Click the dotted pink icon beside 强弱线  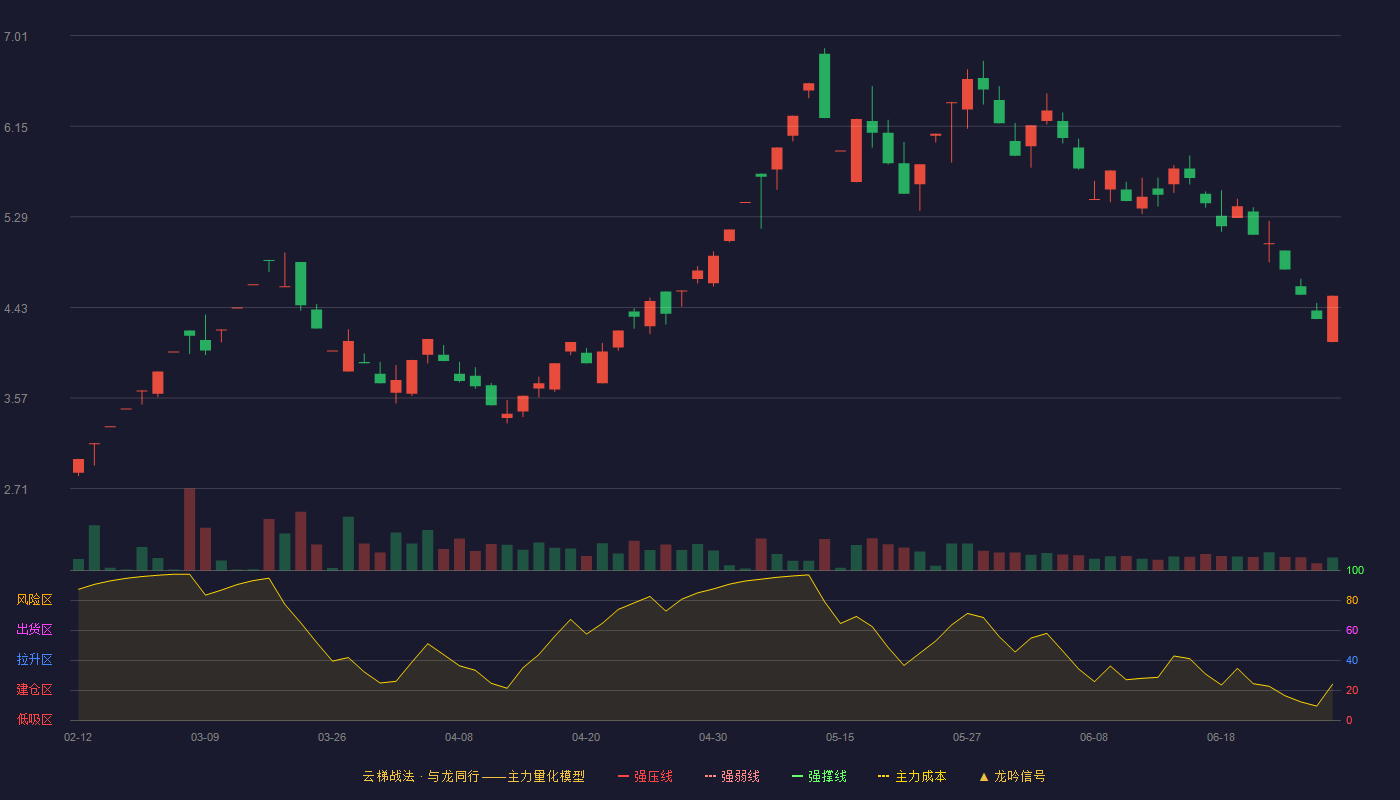point(711,776)
